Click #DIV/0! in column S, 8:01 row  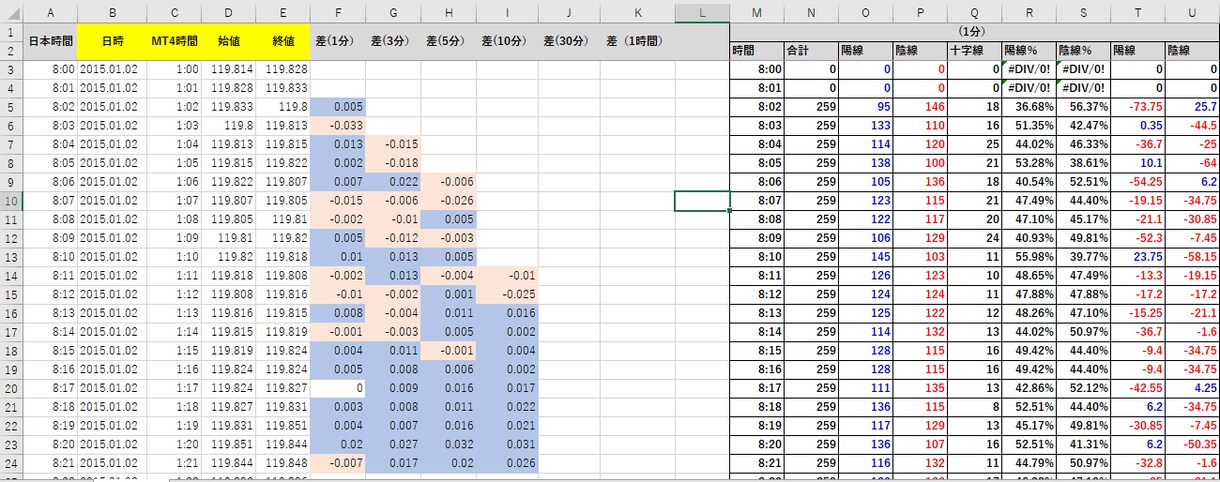pos(1083,87)
